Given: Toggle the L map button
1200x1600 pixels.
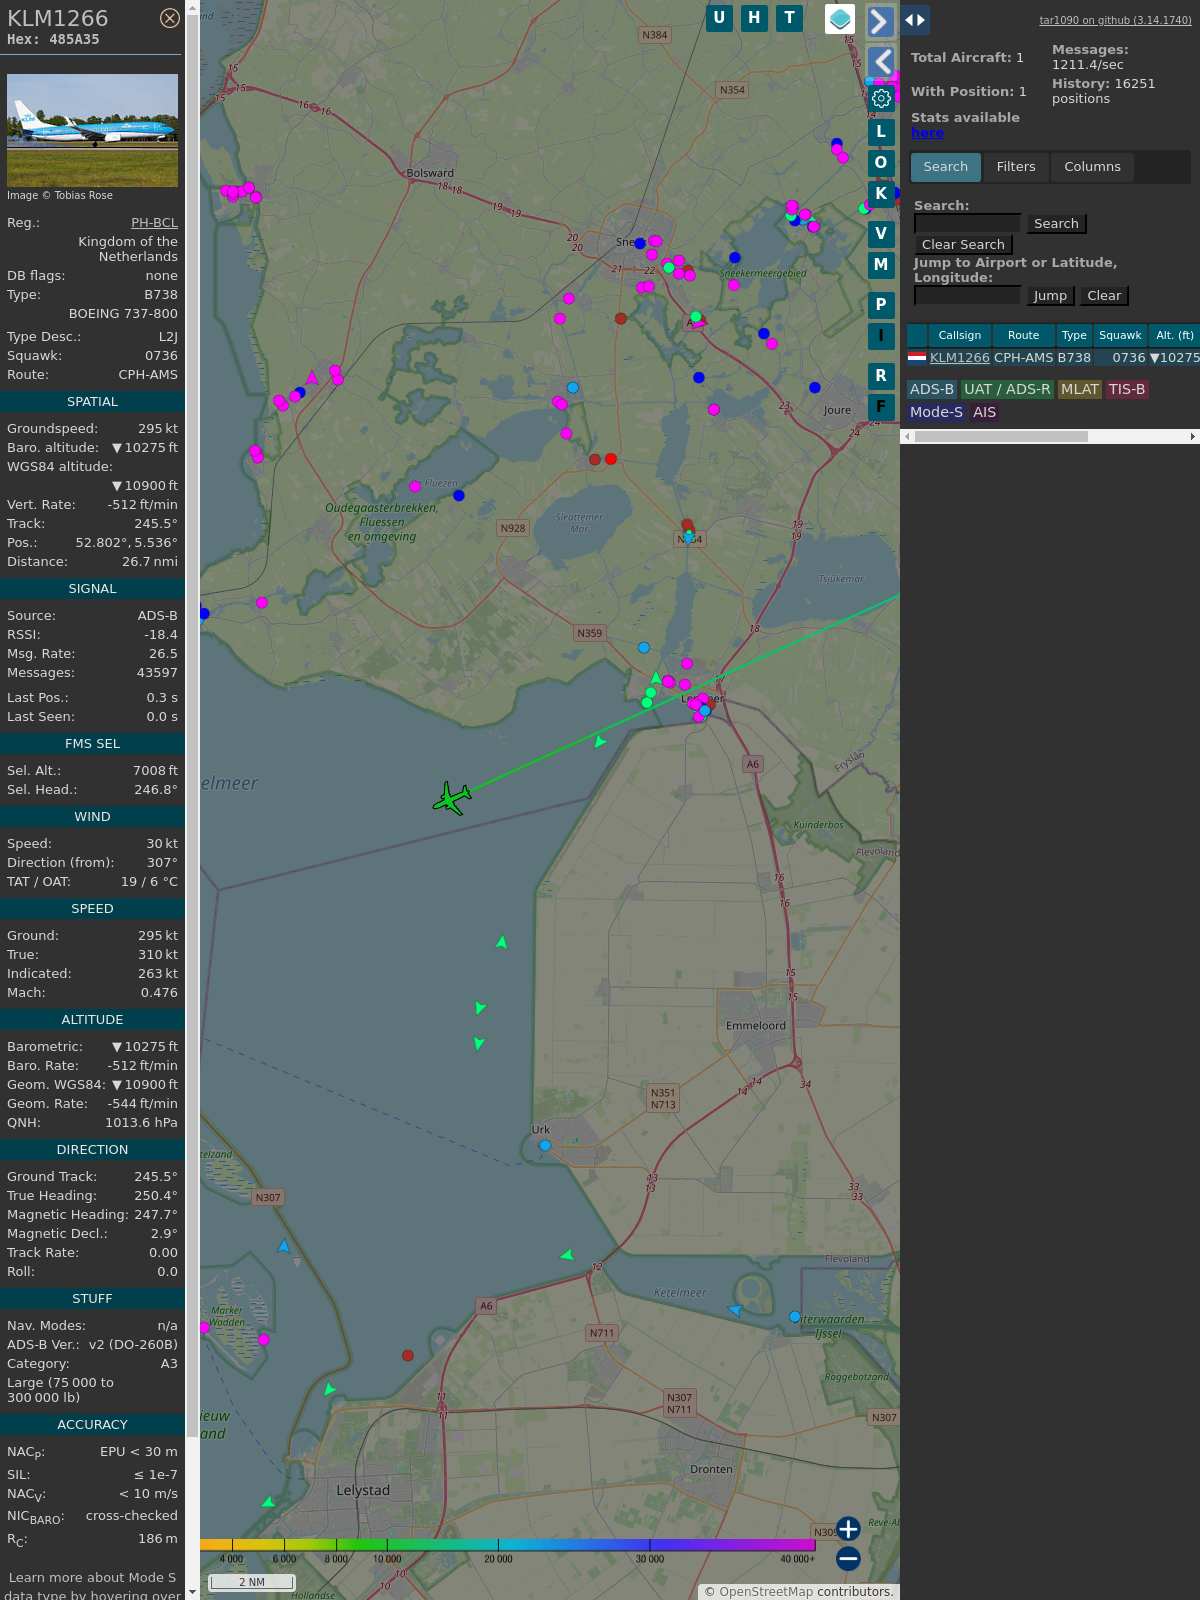Looking at the screenshot, I should [881, 132].
